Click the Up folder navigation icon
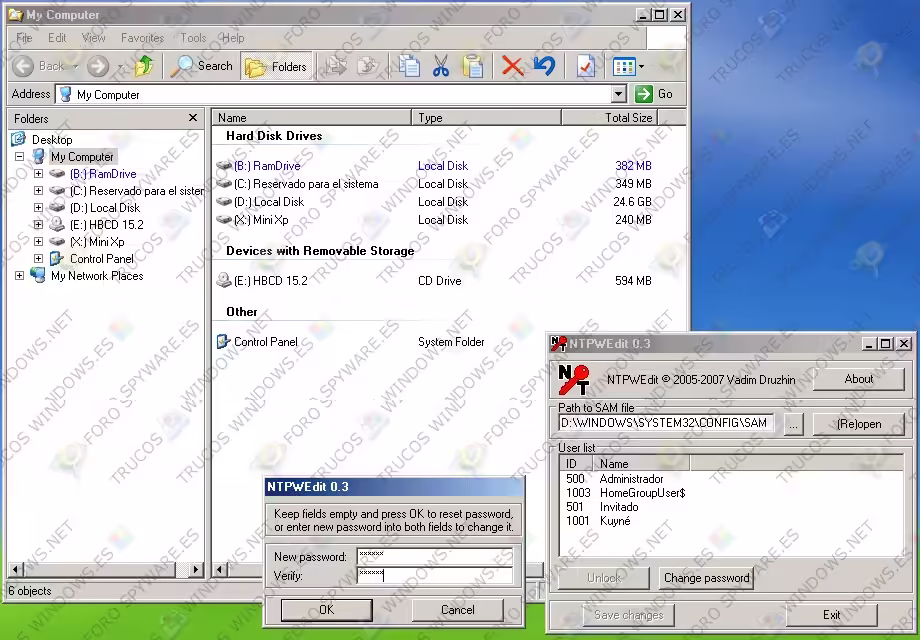 144,66
